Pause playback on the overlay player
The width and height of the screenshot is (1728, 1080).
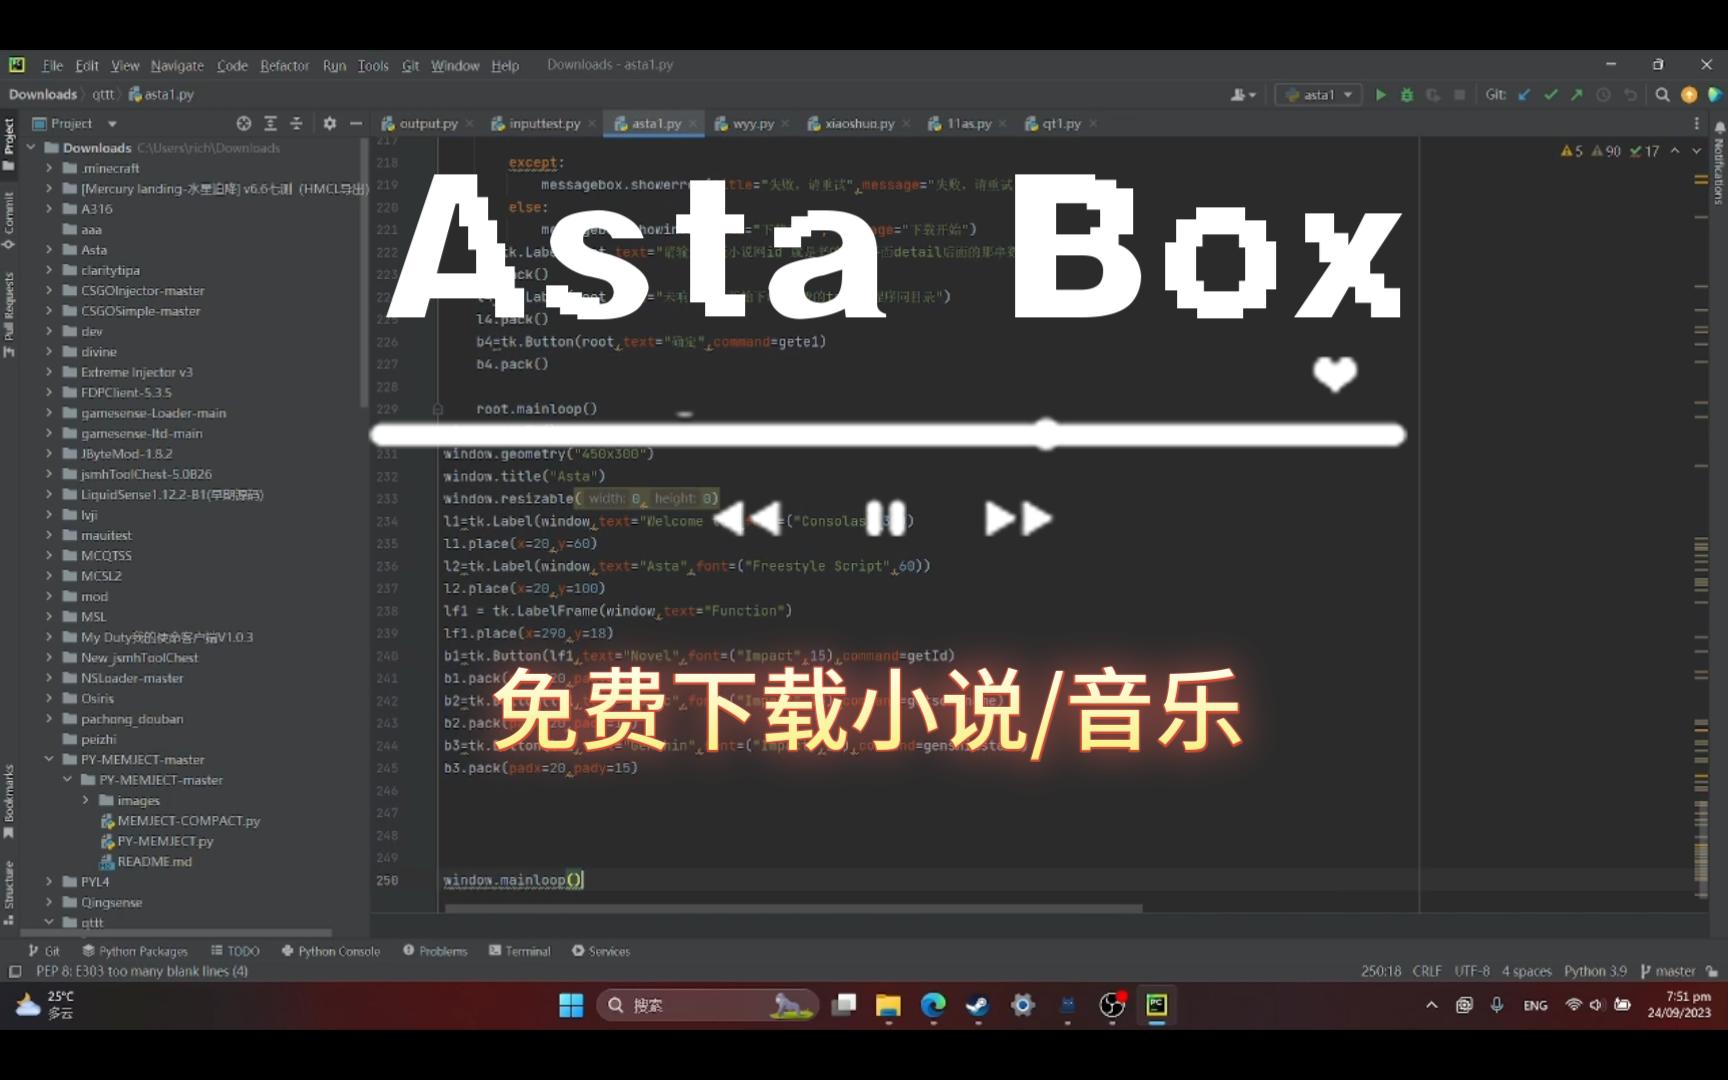[886, 518]
